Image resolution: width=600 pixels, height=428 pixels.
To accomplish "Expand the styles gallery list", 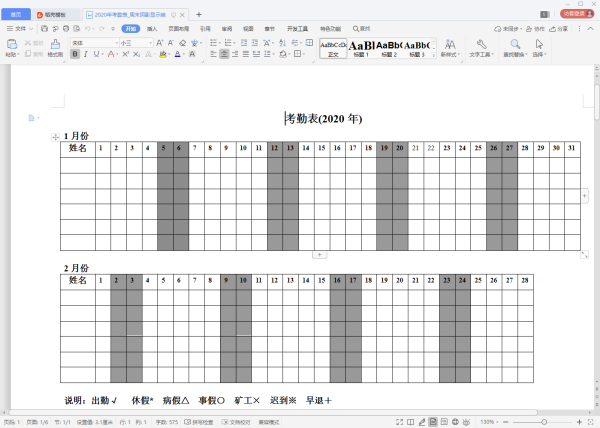I will (434, 55).
